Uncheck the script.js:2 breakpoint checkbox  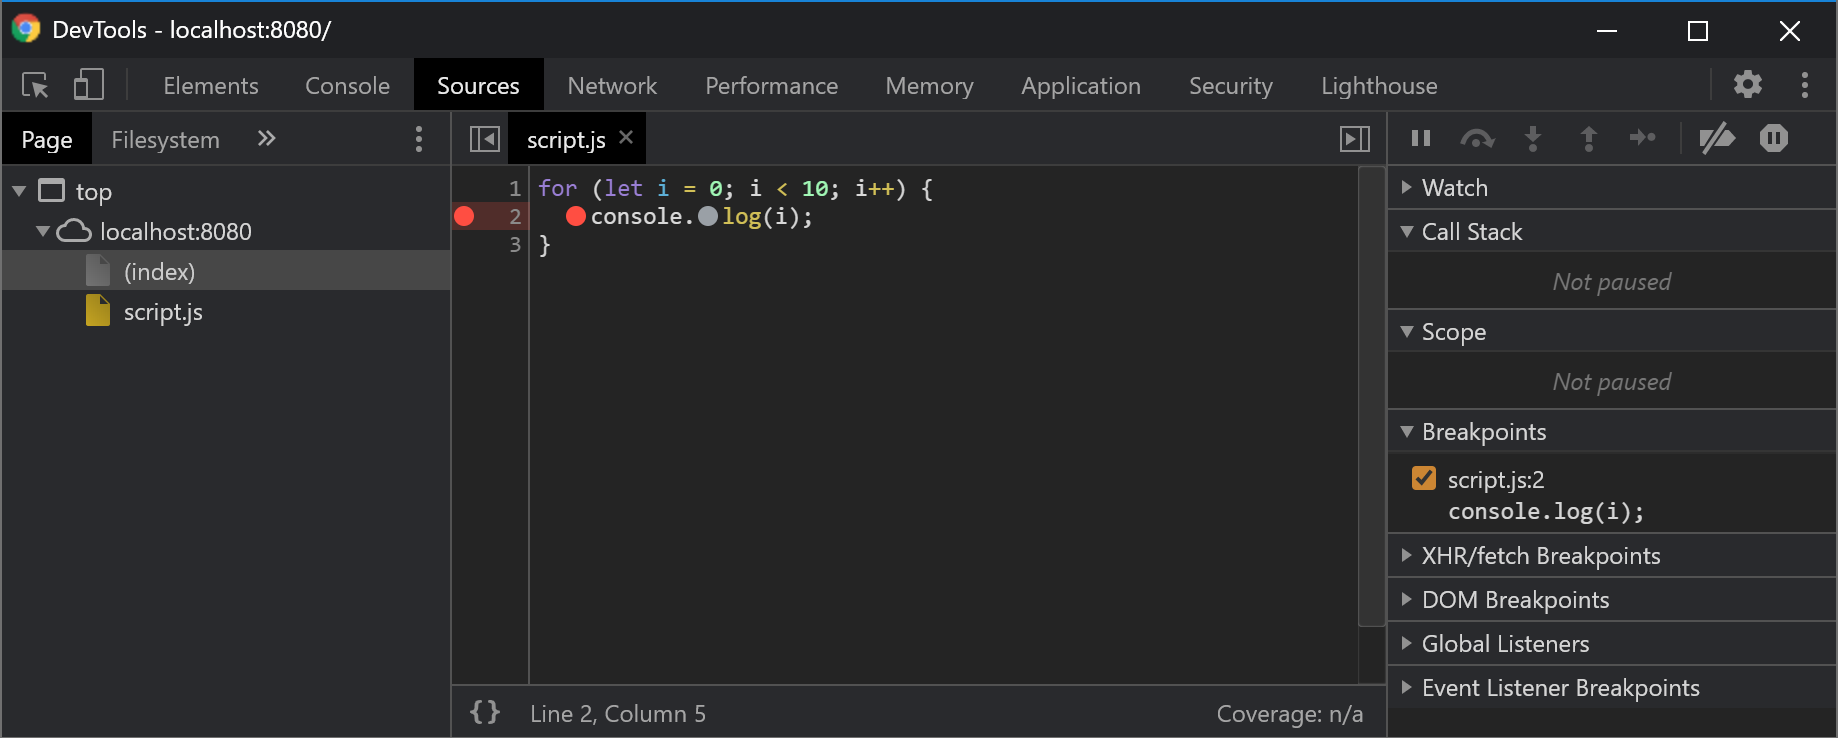coord(1424,479)
